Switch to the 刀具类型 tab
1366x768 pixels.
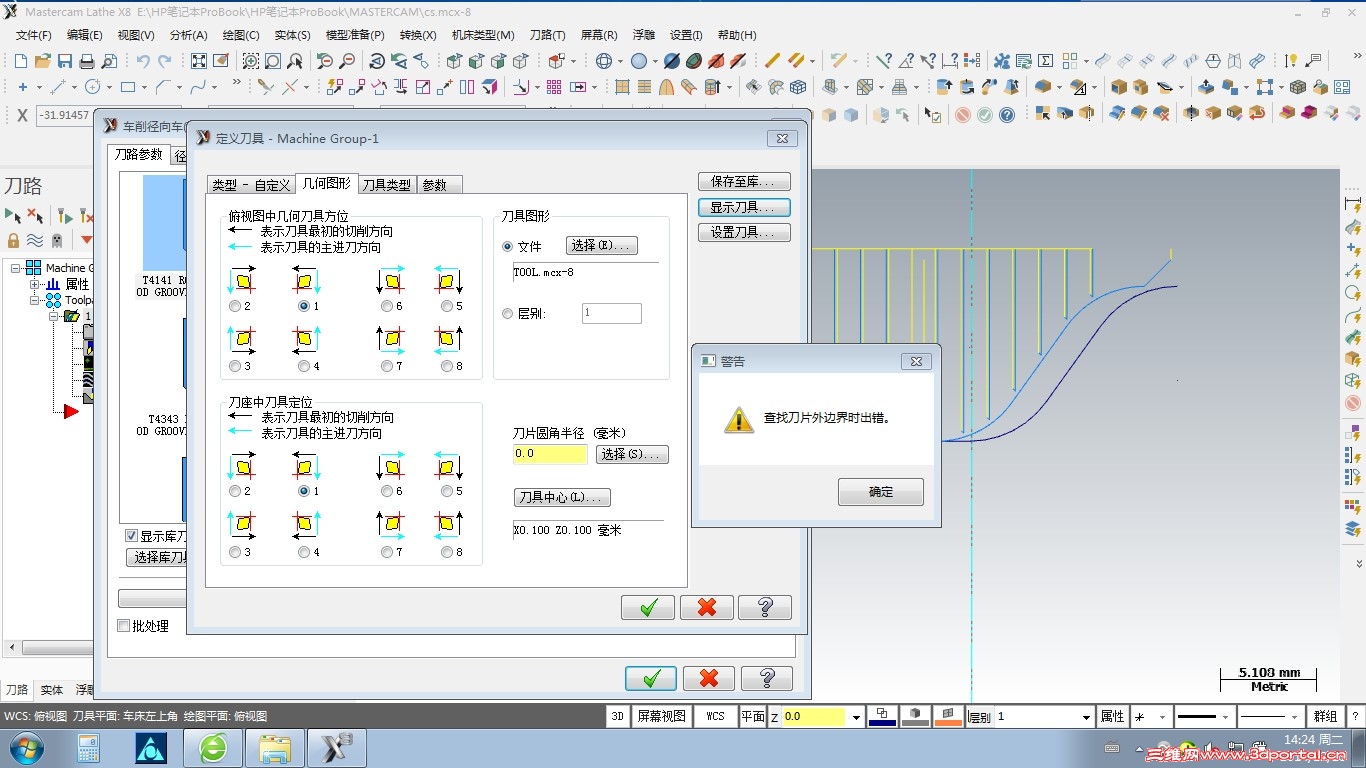(386, 185)
